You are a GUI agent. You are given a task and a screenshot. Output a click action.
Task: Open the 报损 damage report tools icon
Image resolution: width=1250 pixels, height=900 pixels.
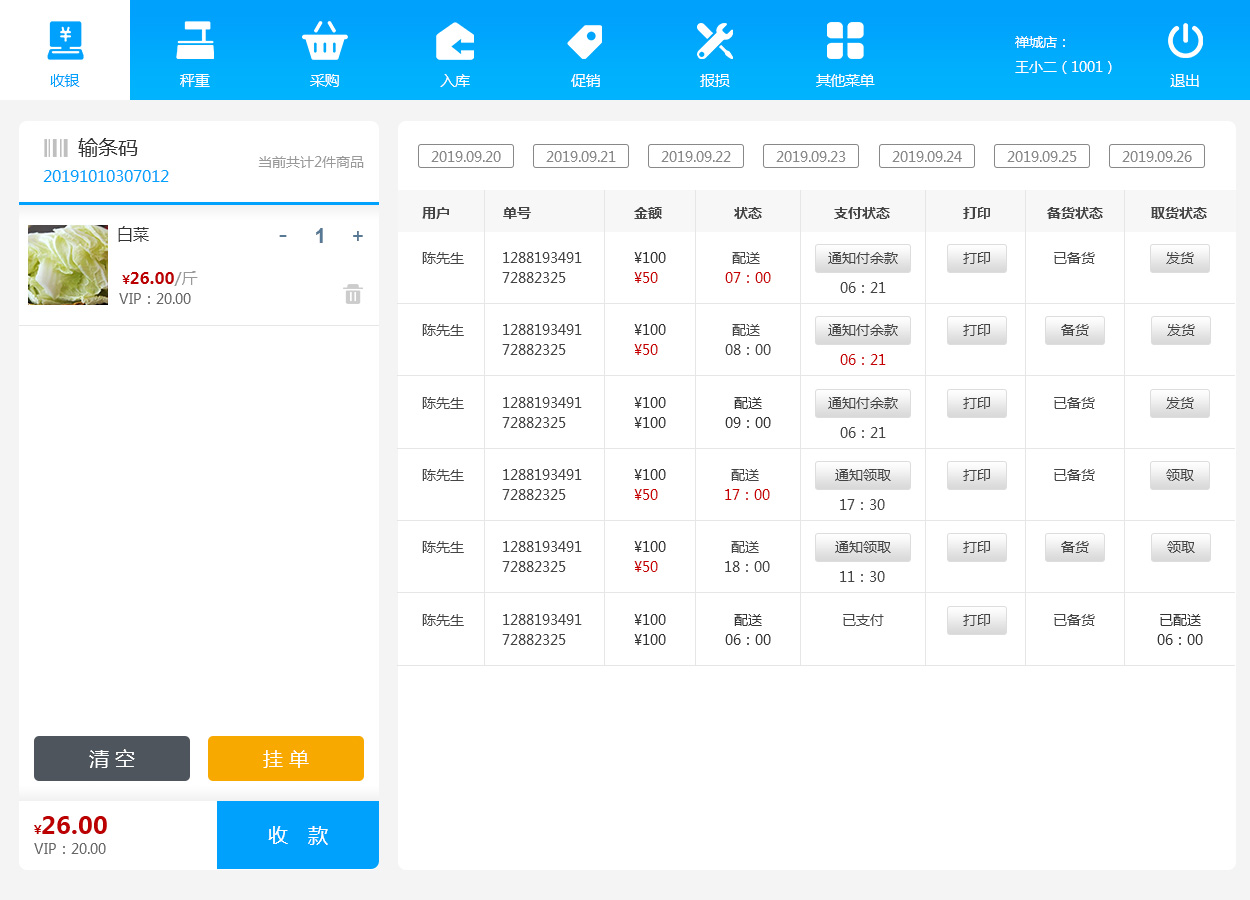[x=715, y=42]
